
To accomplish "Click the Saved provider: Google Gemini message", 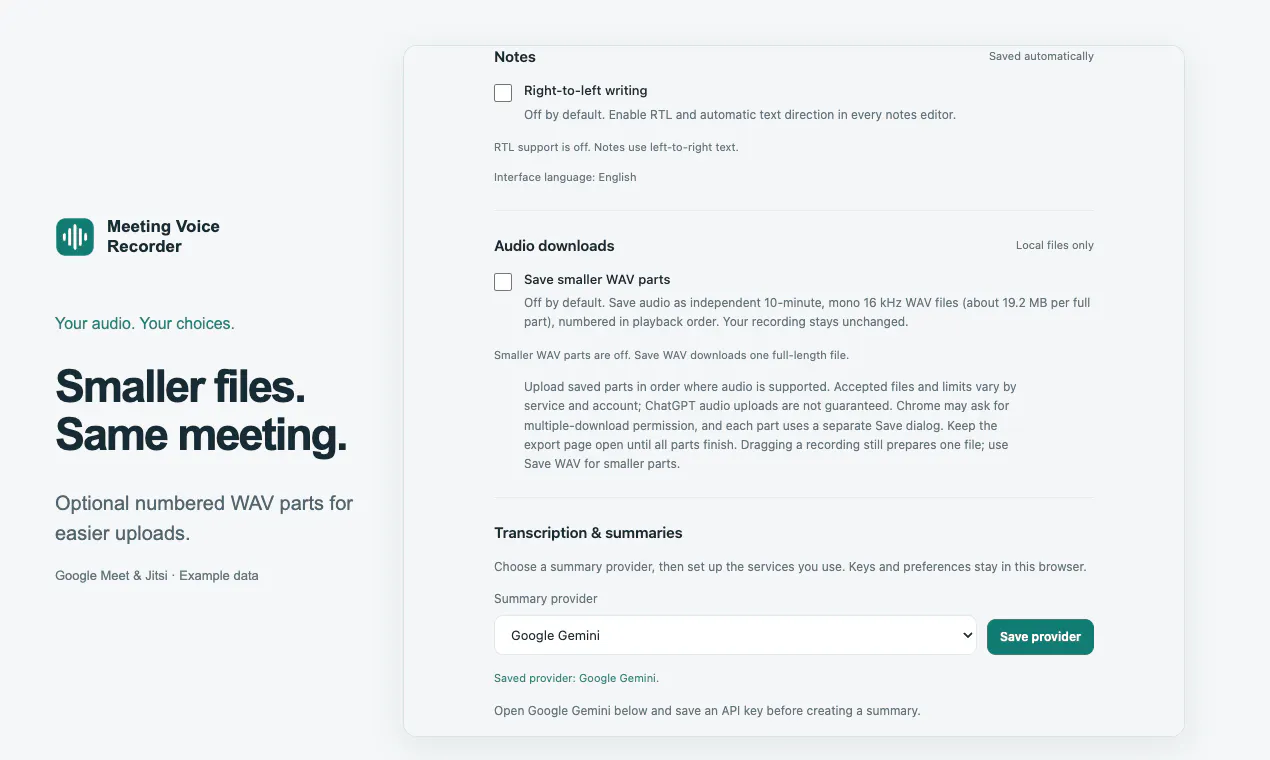I will (576, 678).
